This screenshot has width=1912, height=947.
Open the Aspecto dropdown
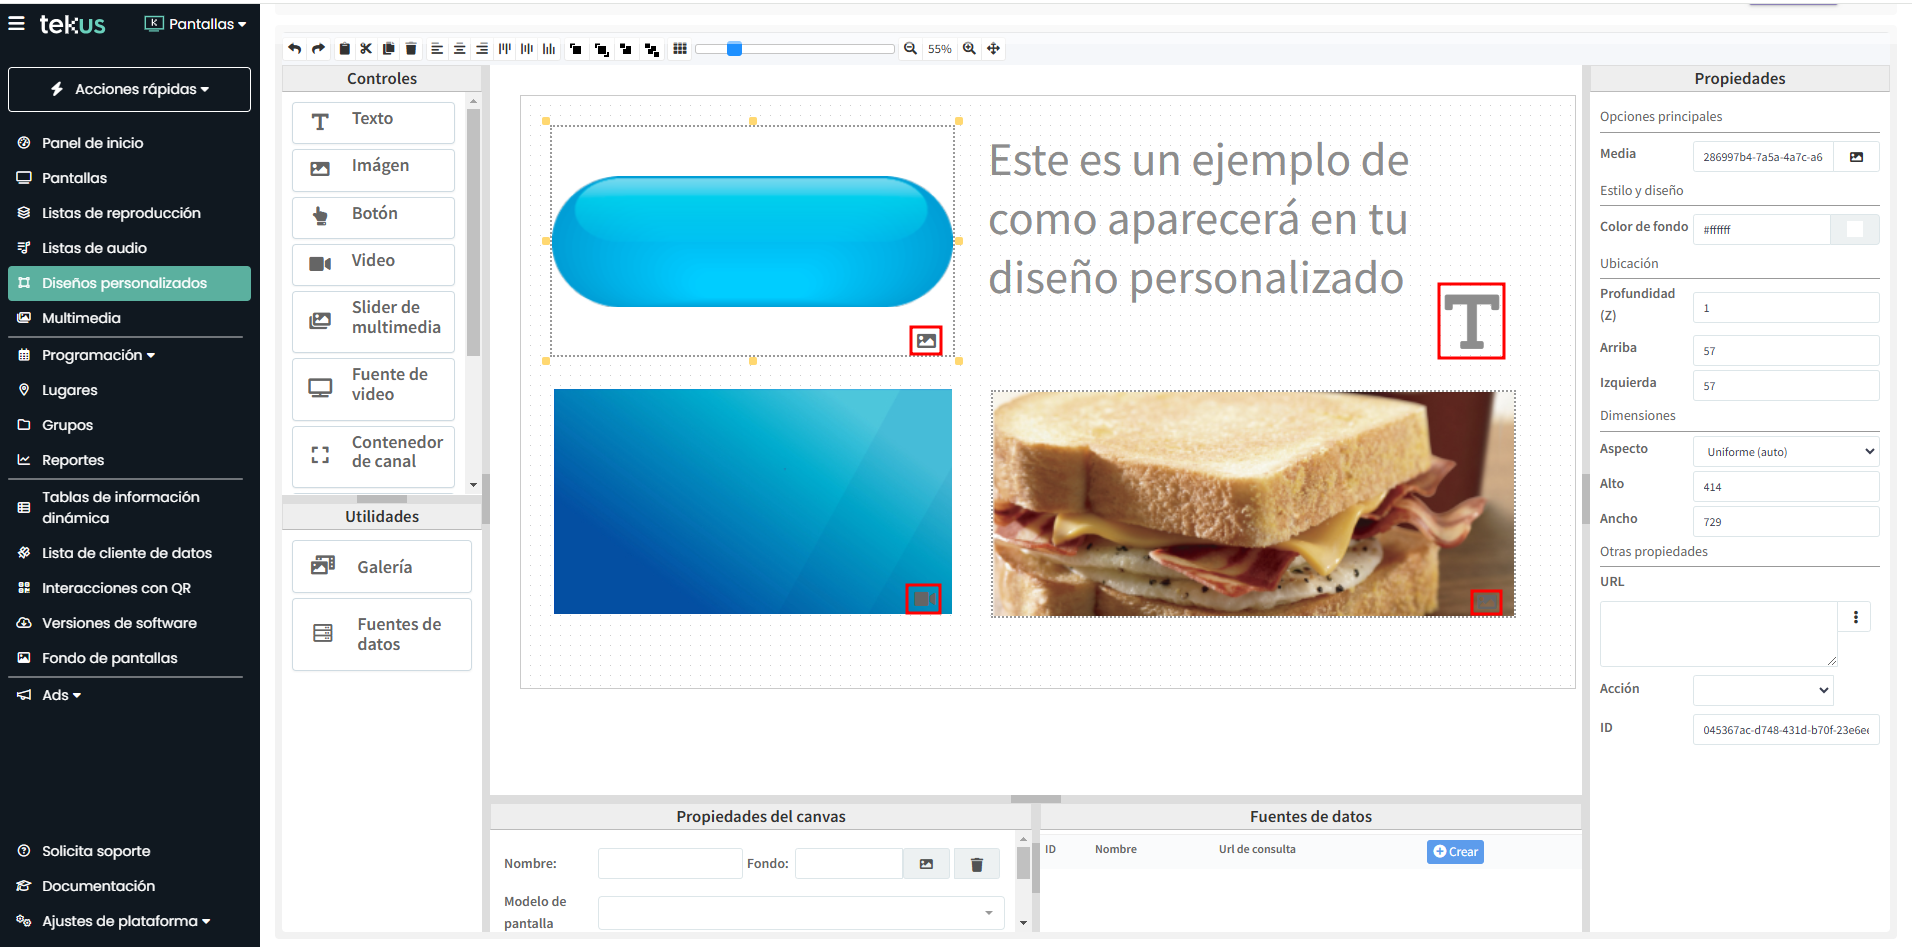pos(1785,452)
